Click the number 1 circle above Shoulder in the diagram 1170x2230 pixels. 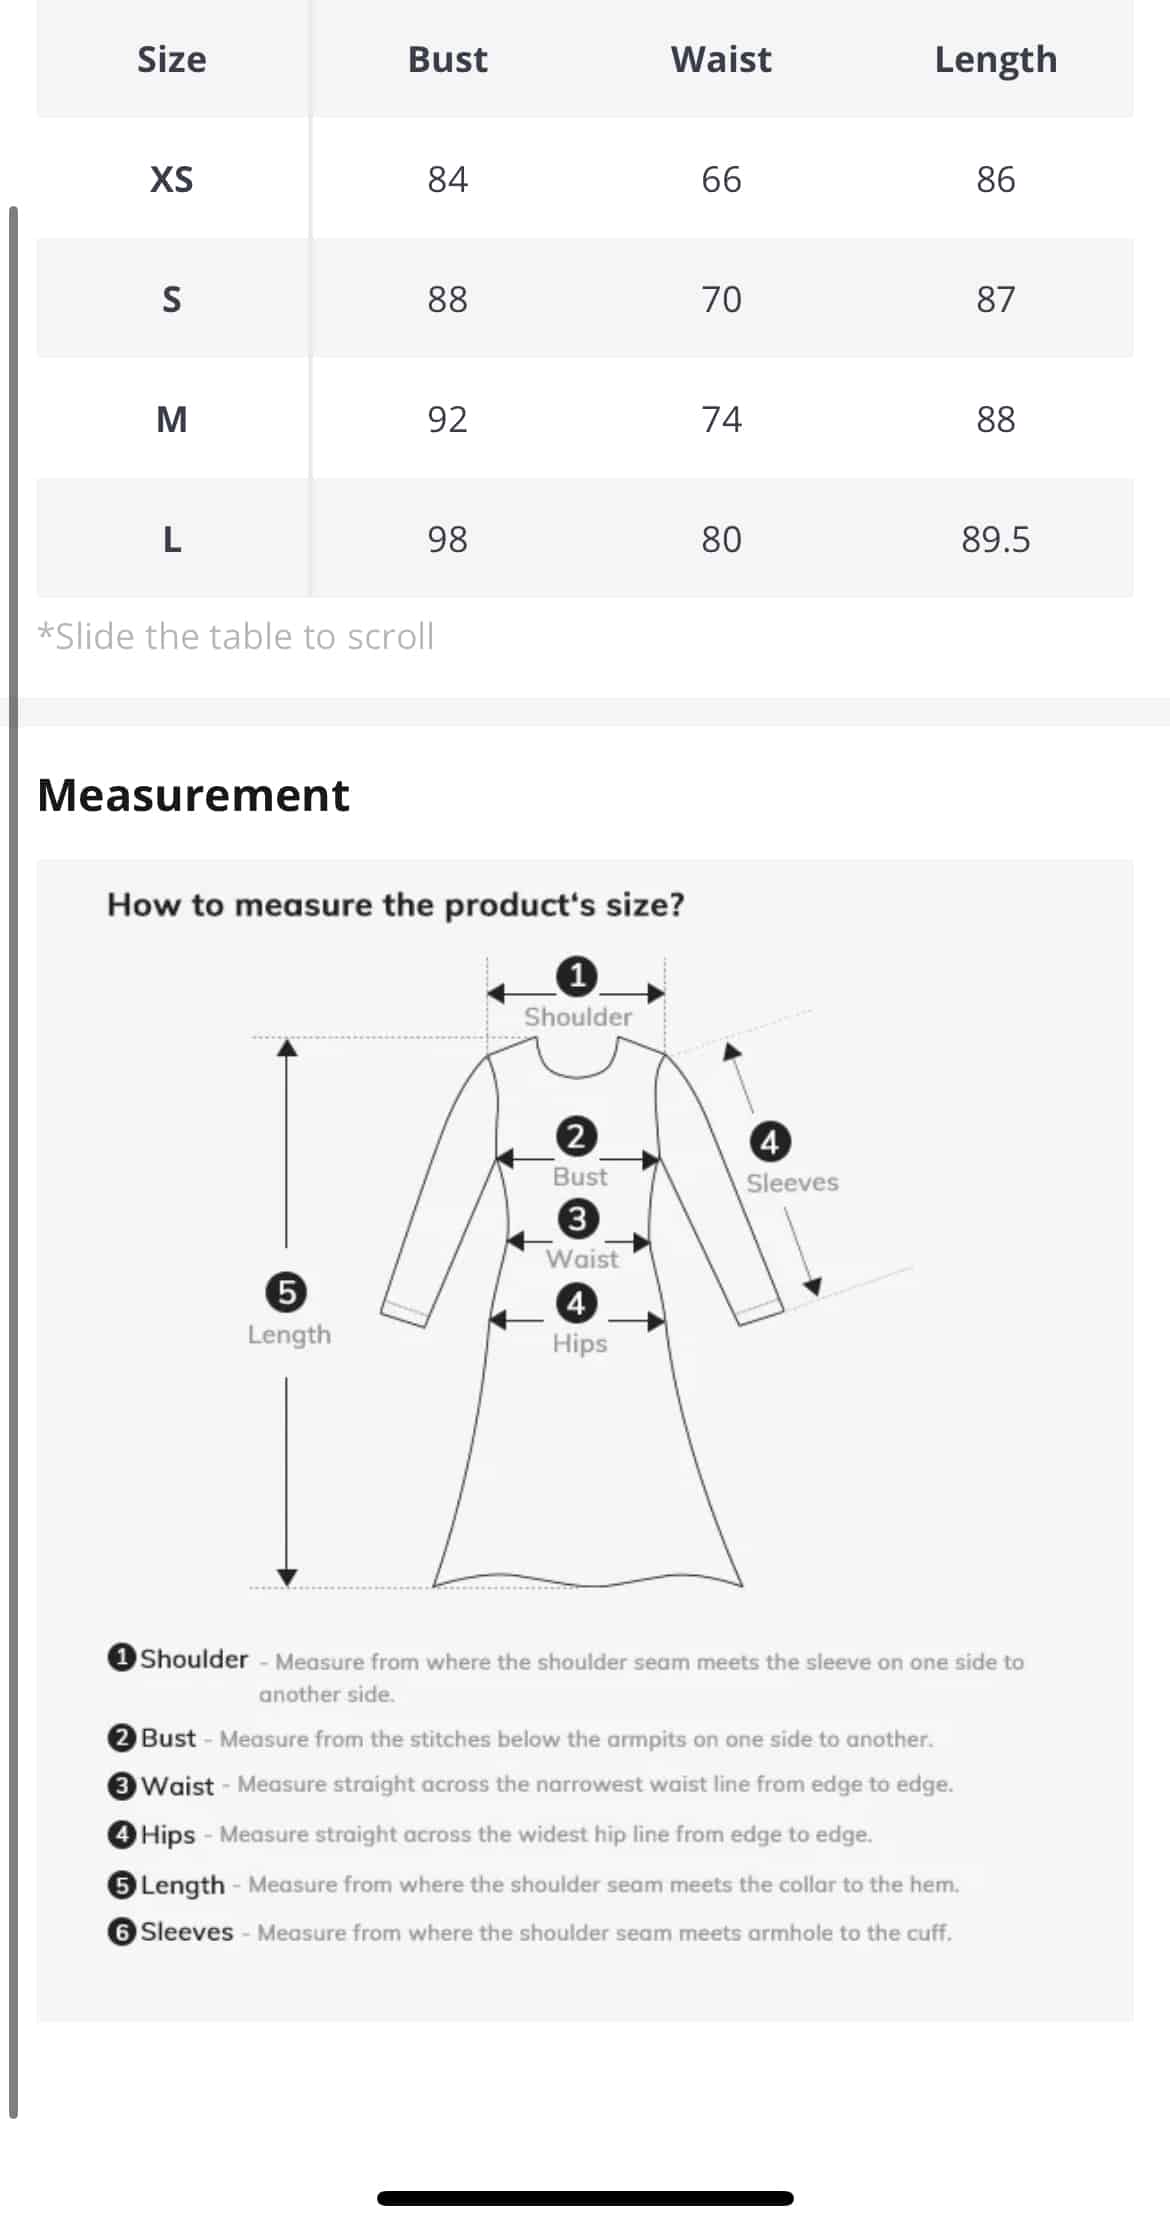(577, 975)
